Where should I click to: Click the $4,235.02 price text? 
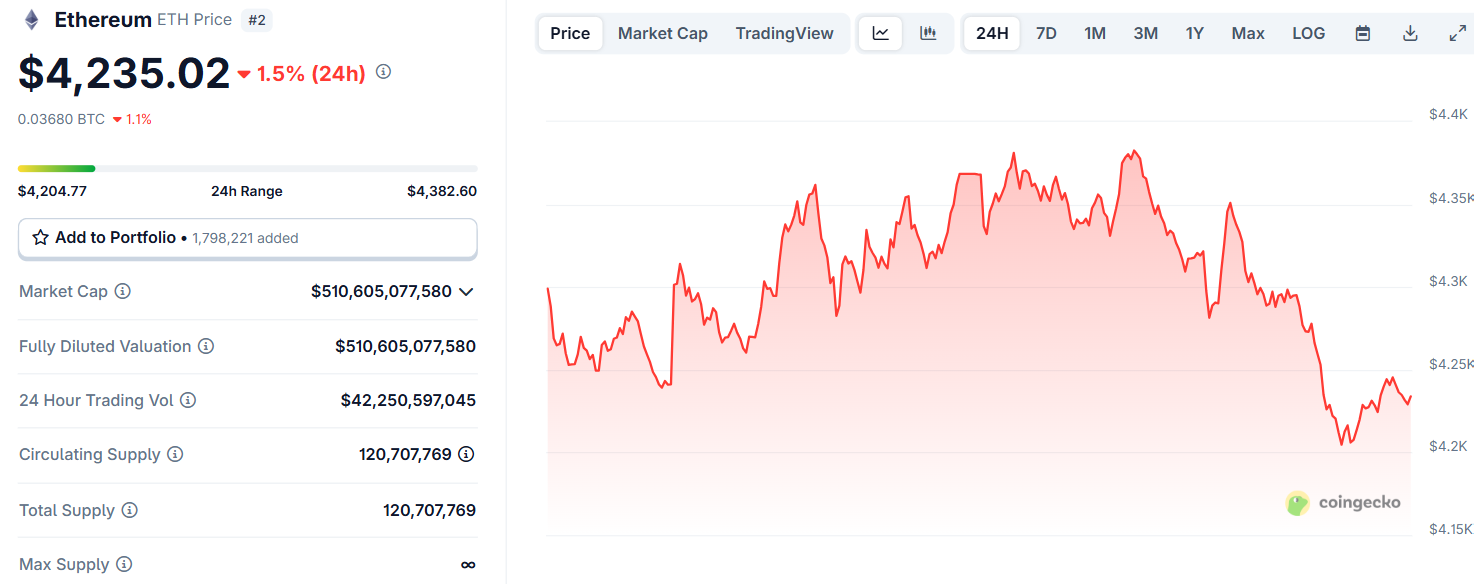tap(124, 73)
